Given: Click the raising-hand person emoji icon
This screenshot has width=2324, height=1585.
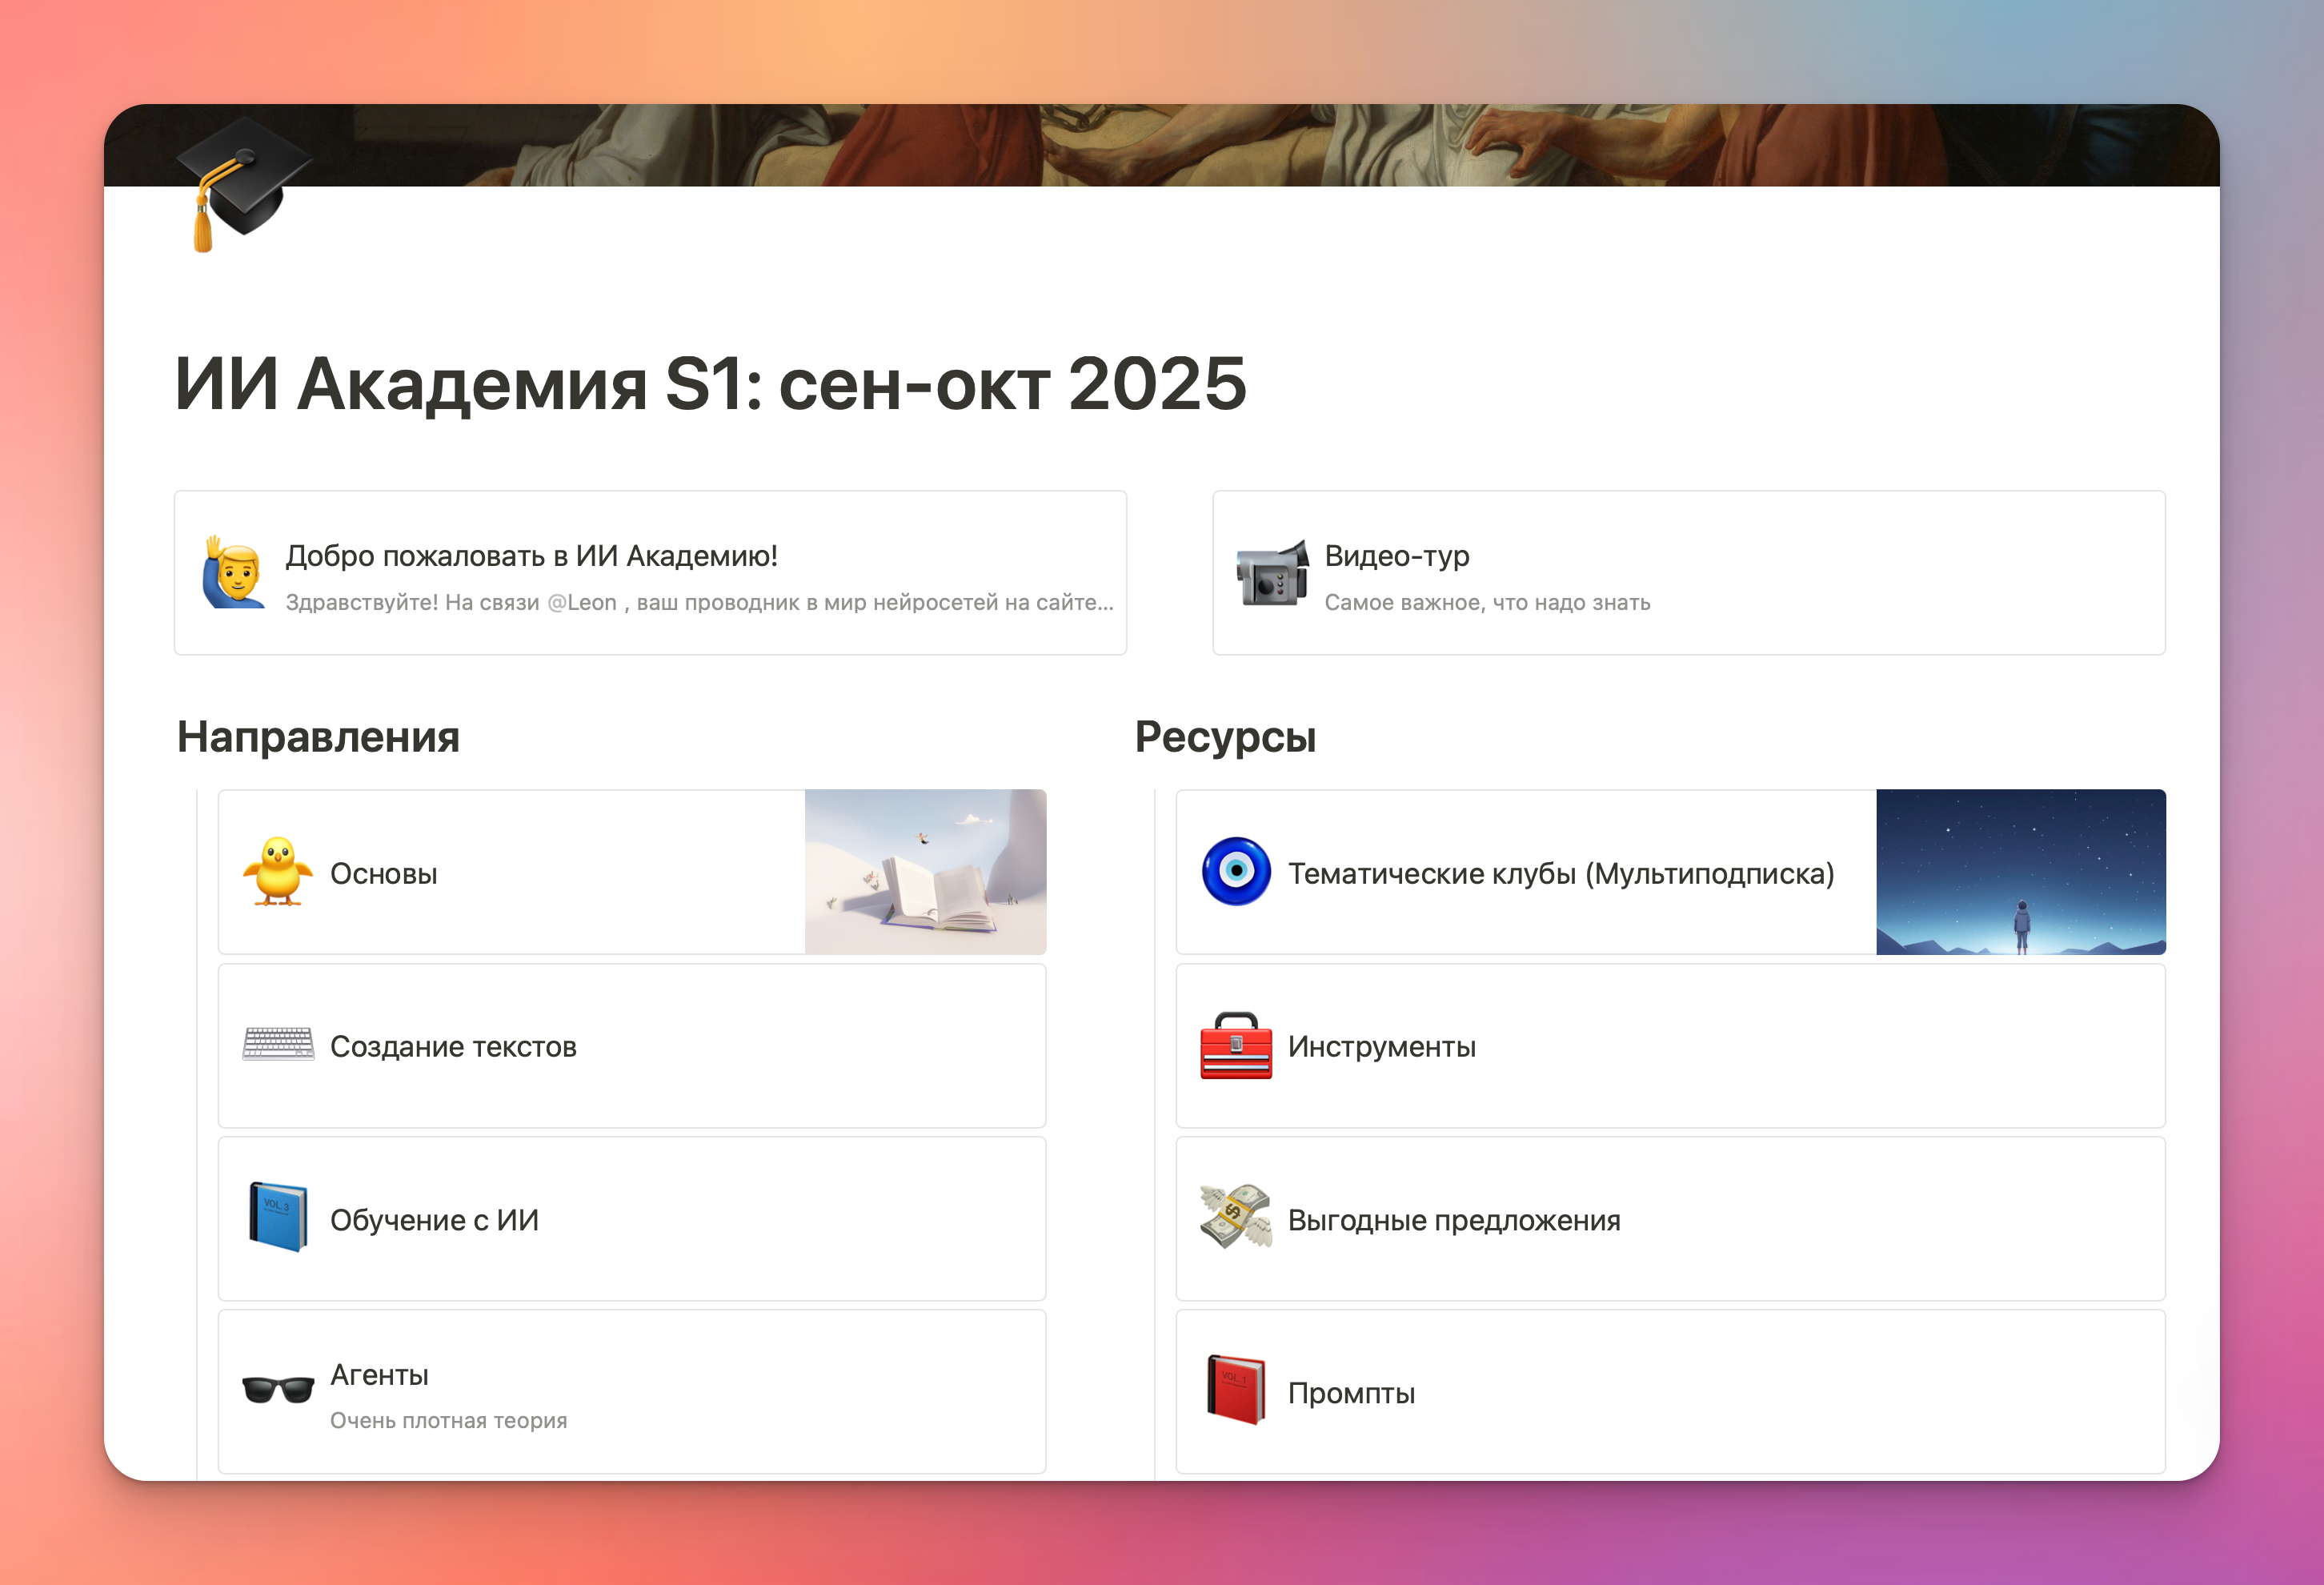Looking at the screenshot, I should (x=235, y=573).
